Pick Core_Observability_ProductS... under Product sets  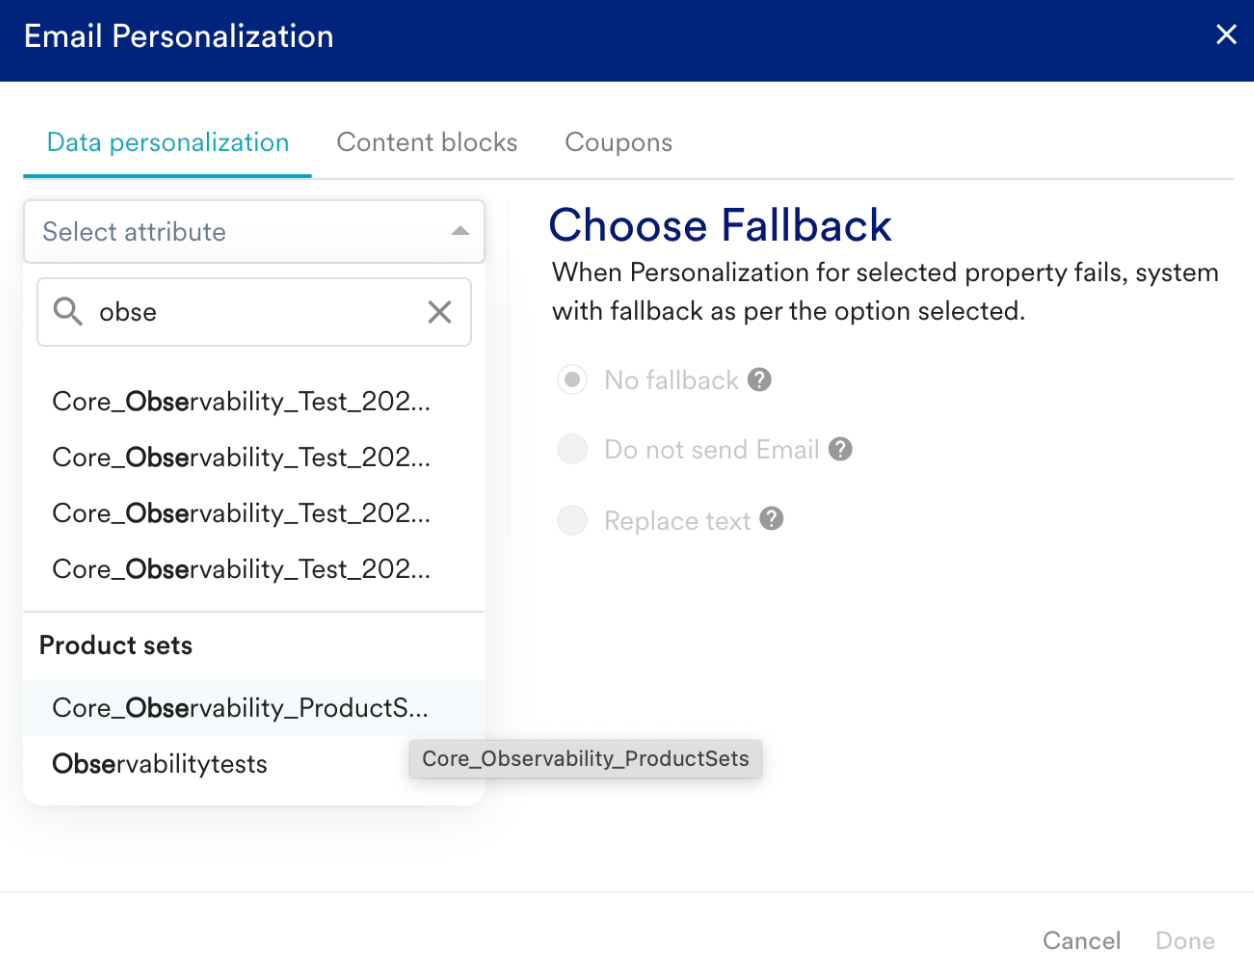(x=240, y=708)
